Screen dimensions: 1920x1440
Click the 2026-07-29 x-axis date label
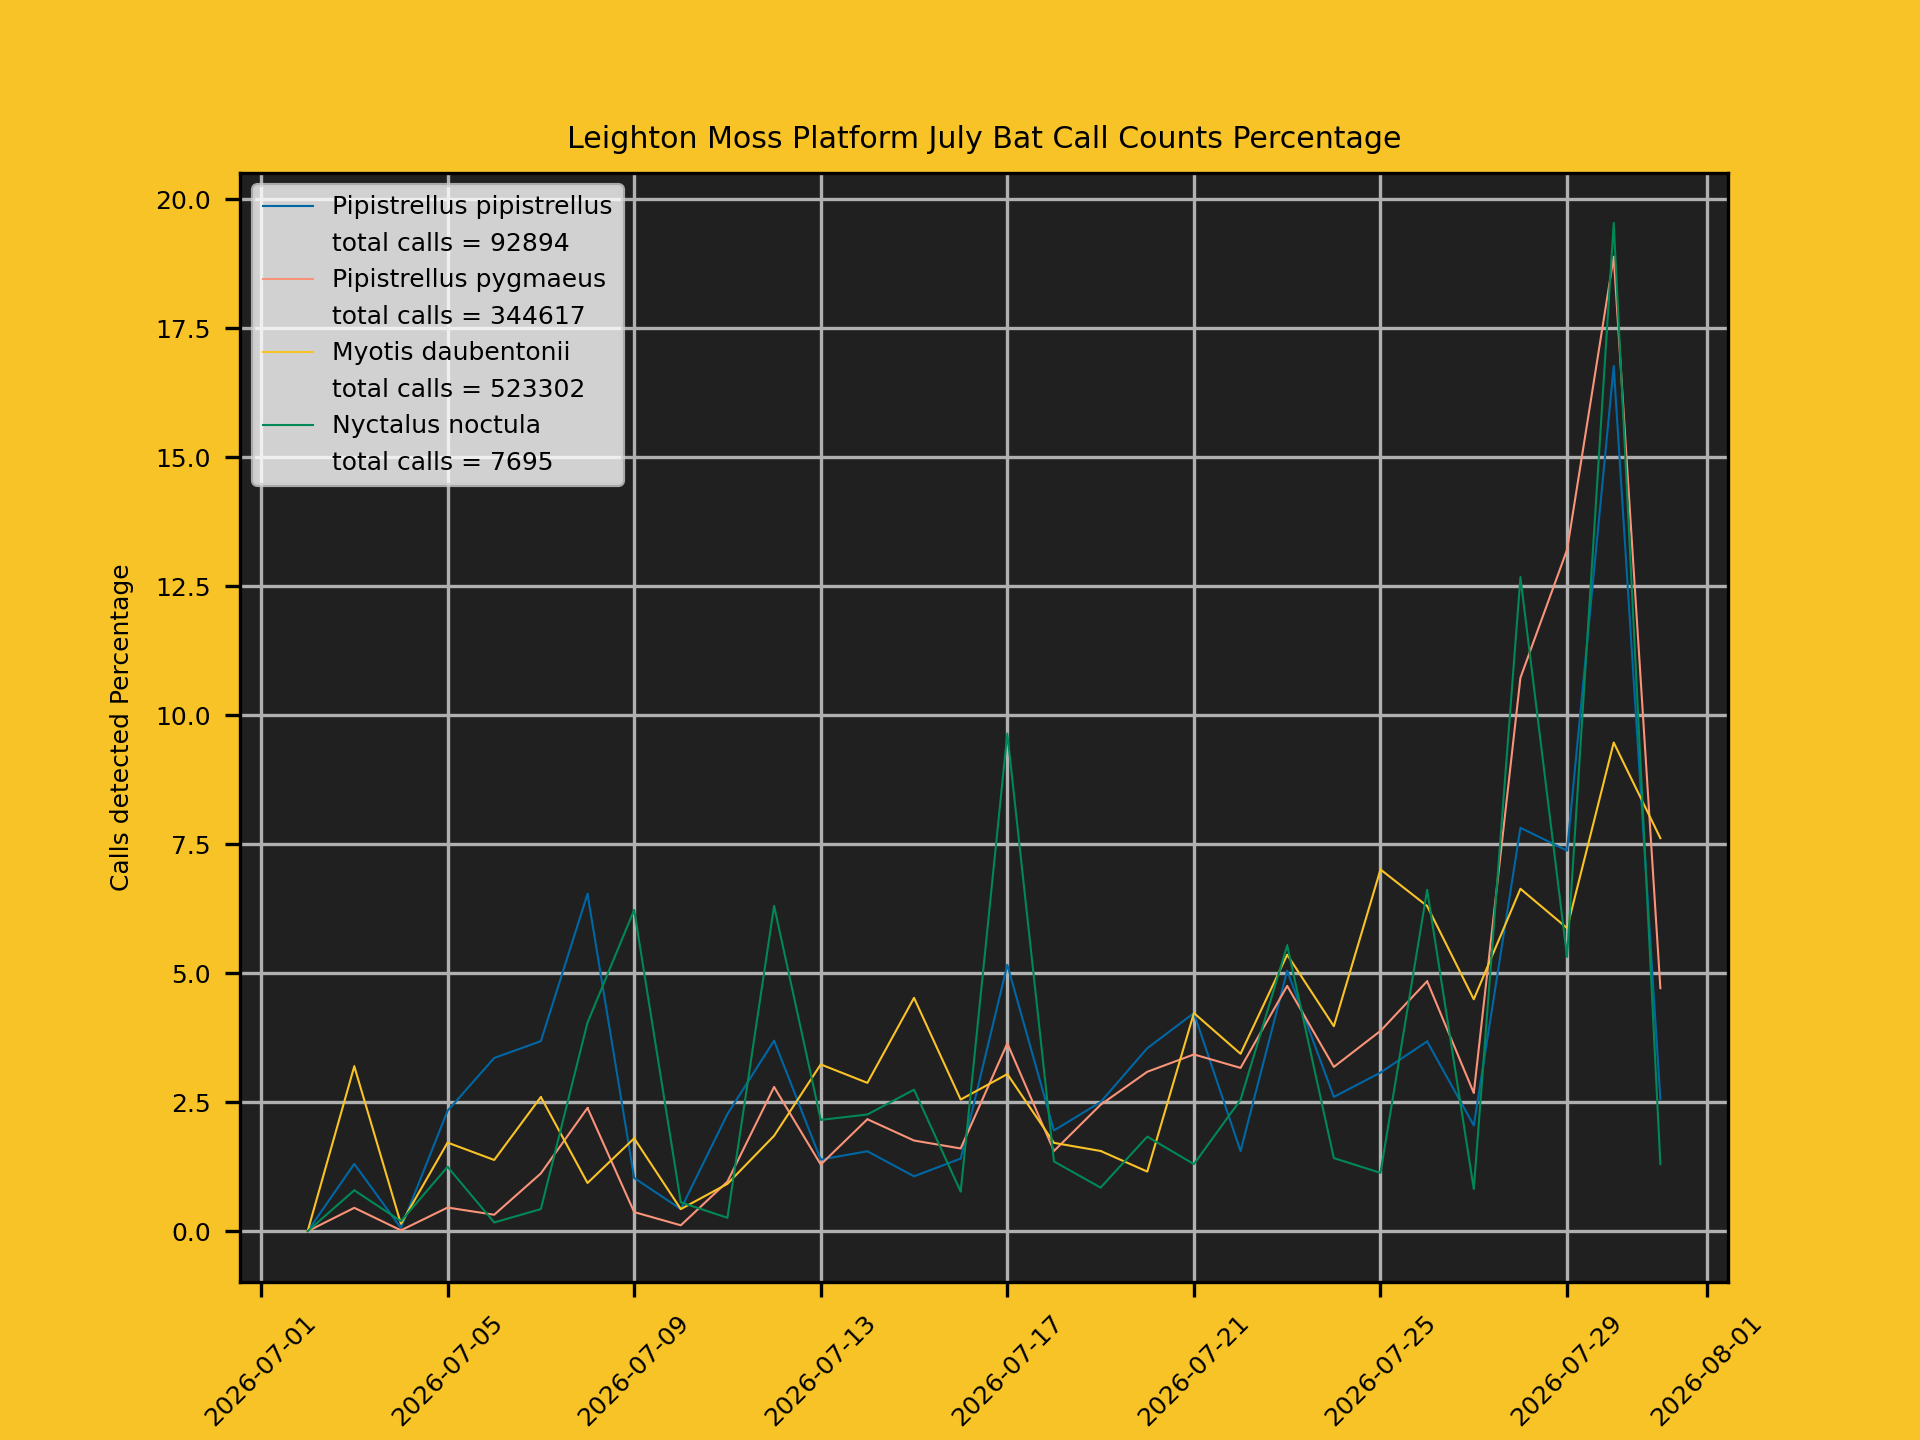pyautogui.click(x=1565, y=1370)
